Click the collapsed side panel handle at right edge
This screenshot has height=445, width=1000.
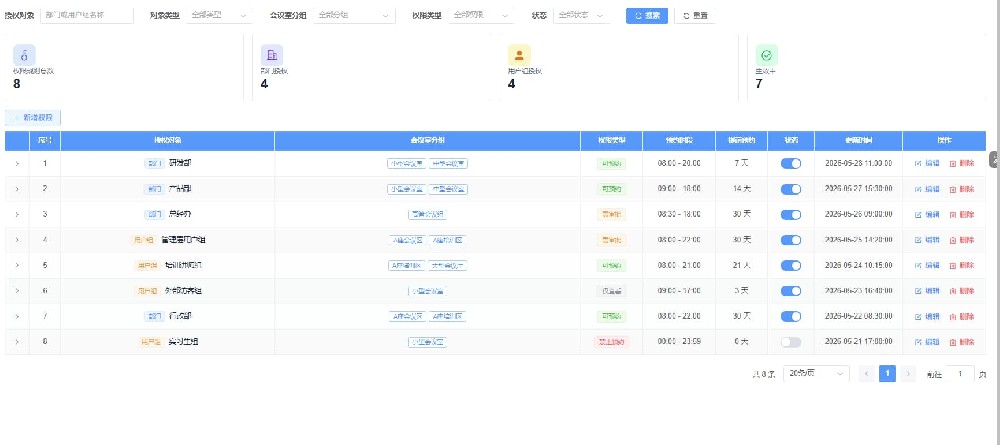994,160
